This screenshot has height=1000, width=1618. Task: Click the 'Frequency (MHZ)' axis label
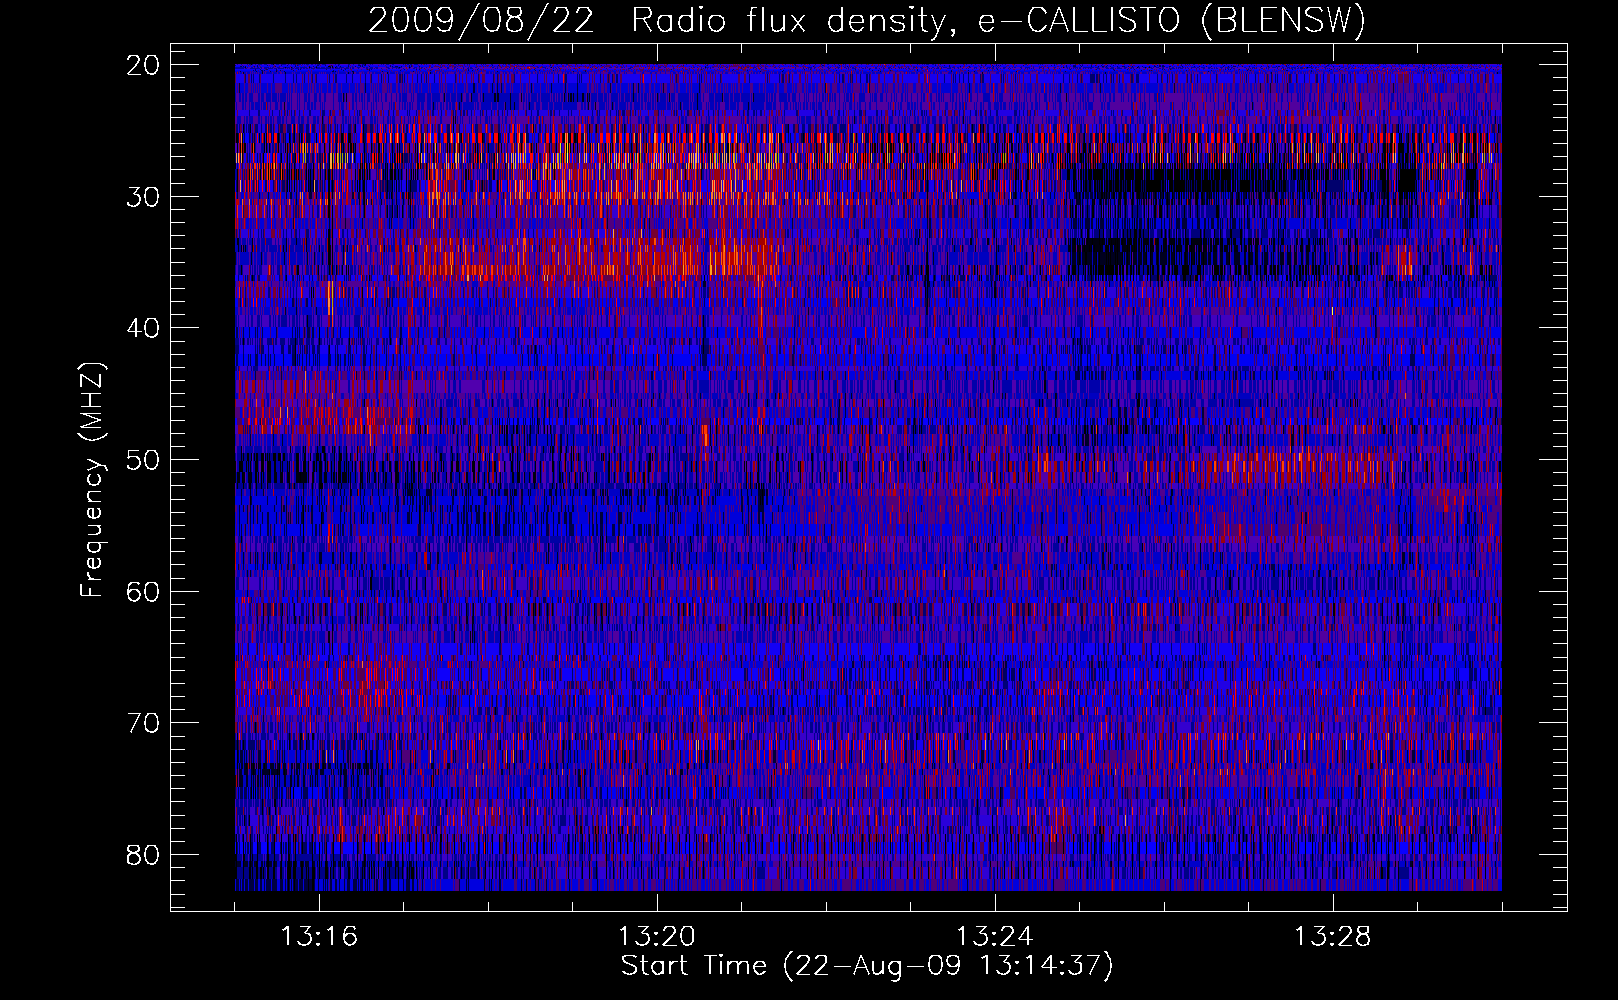(92, 480)
